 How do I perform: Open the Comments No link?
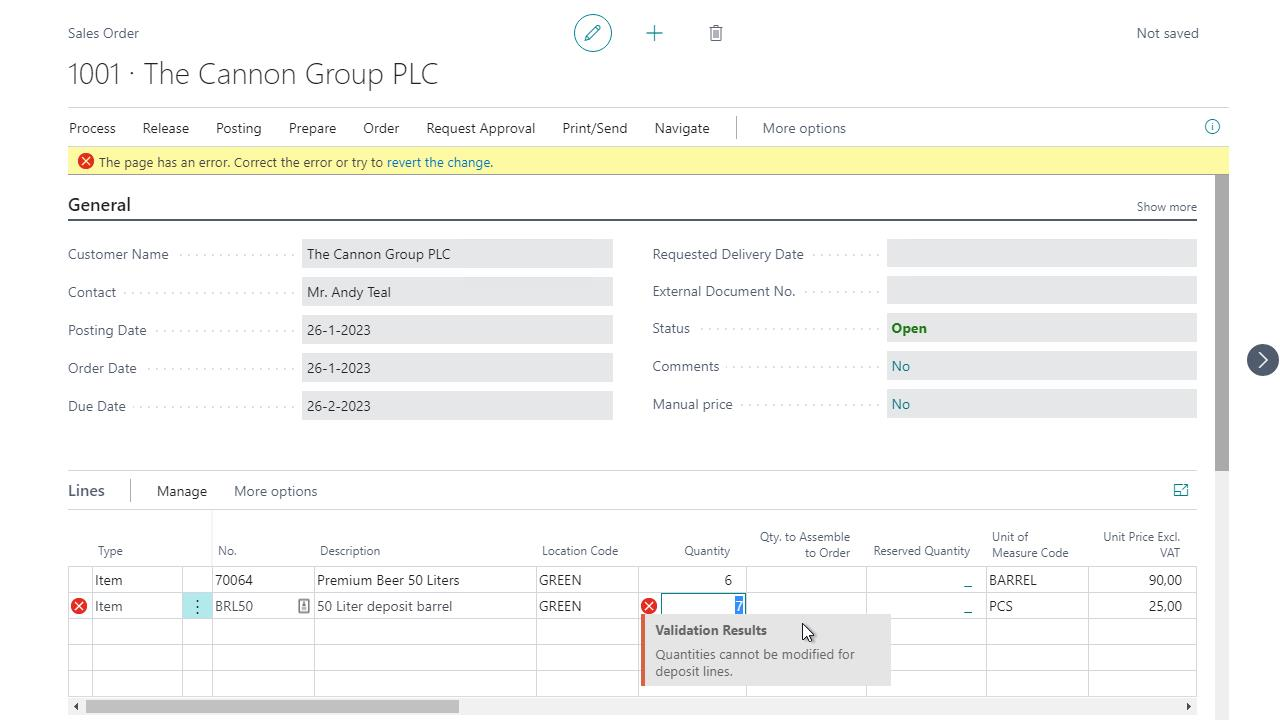(x=900, y=366)
